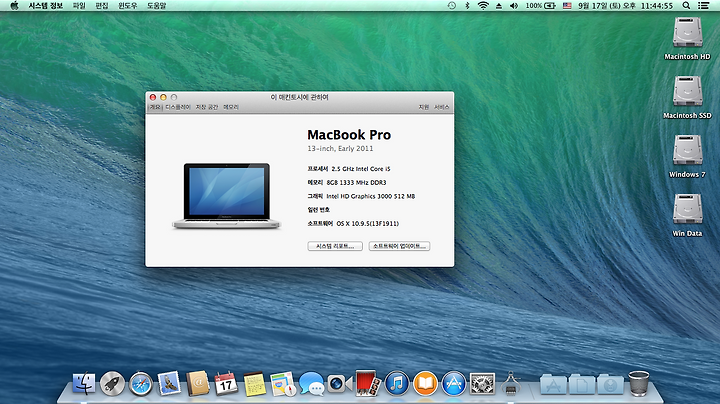Open Calendar icon showing 17
This screenshot has height=404, width=720.
[x=226, y=384]
